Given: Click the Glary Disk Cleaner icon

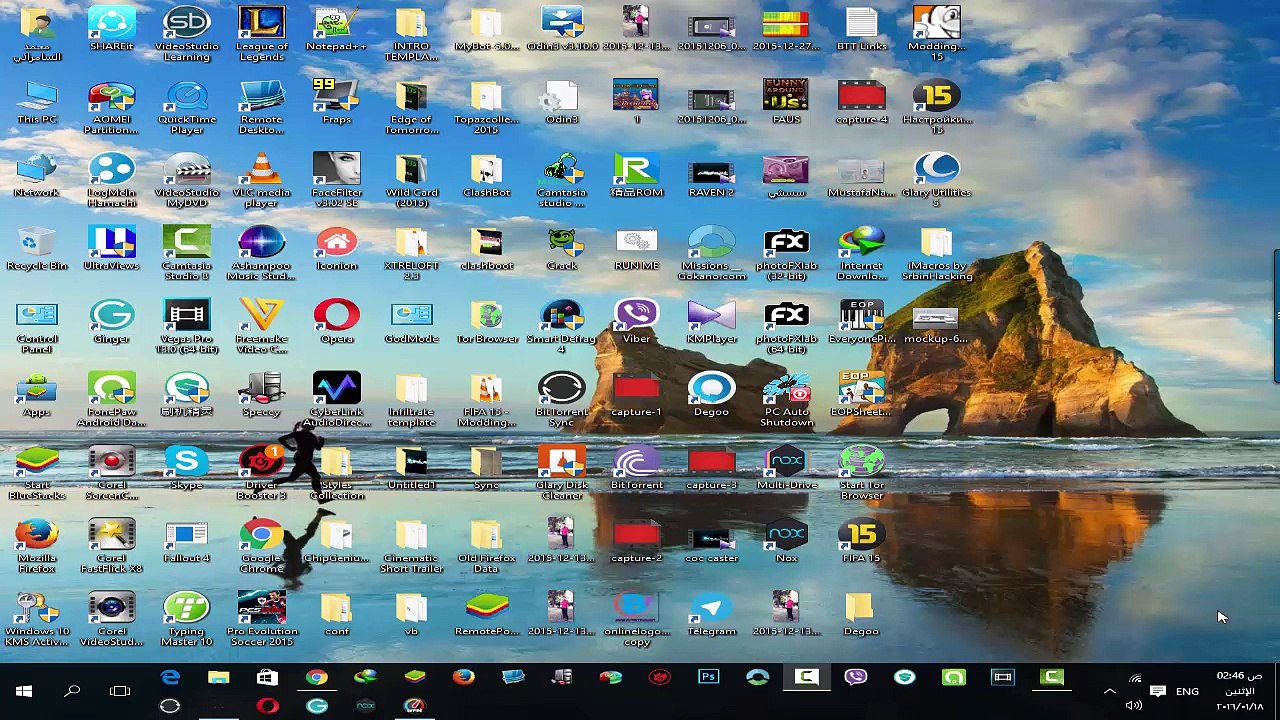Looking at the screenshot, I should click(561, 473).
